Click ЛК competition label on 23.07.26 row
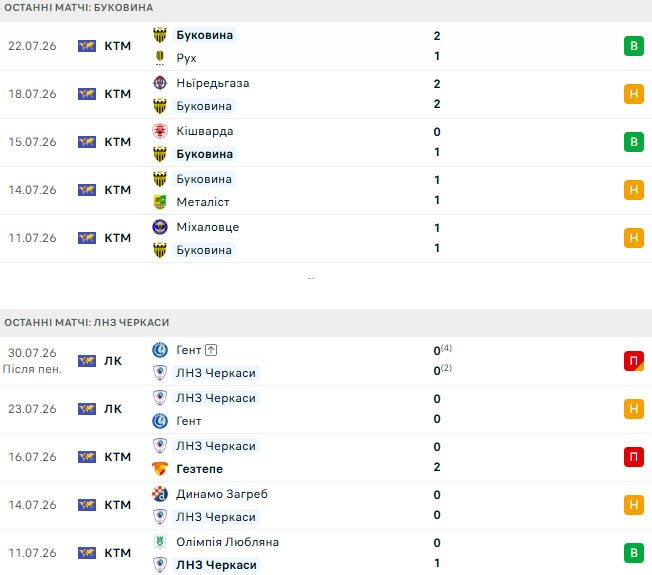 click(113, 409)
